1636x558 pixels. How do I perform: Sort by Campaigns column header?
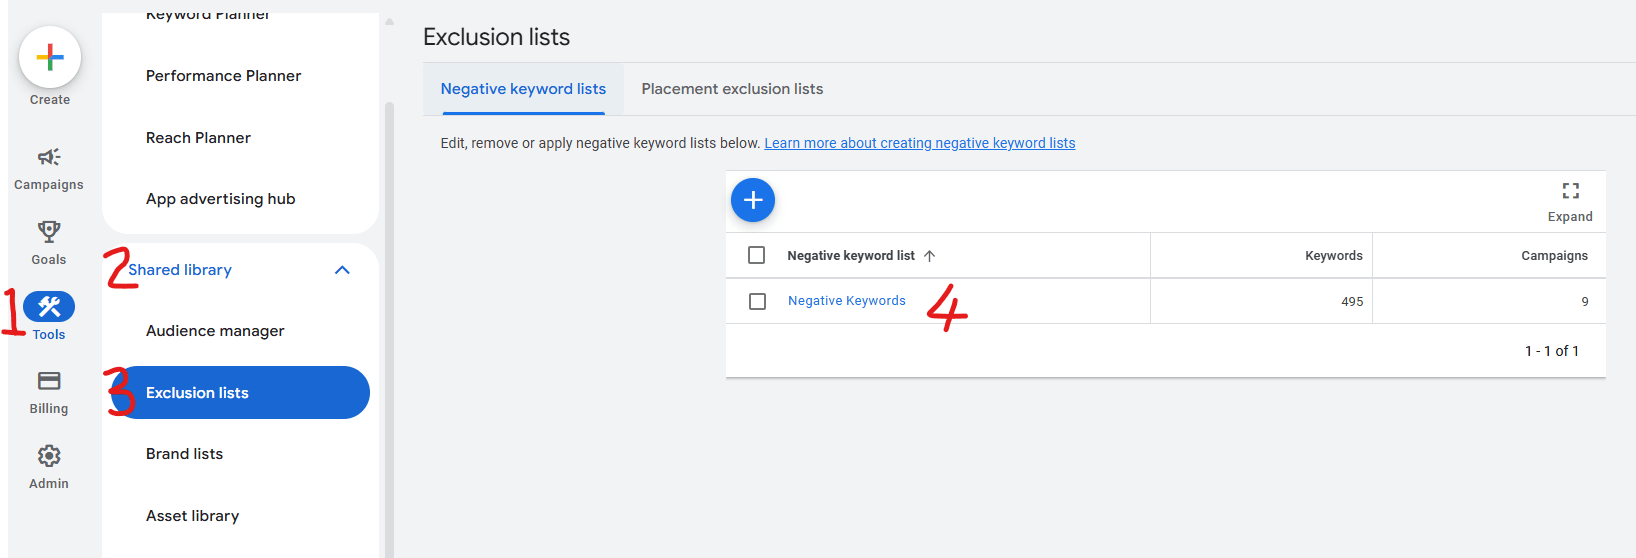(1554, 256)
